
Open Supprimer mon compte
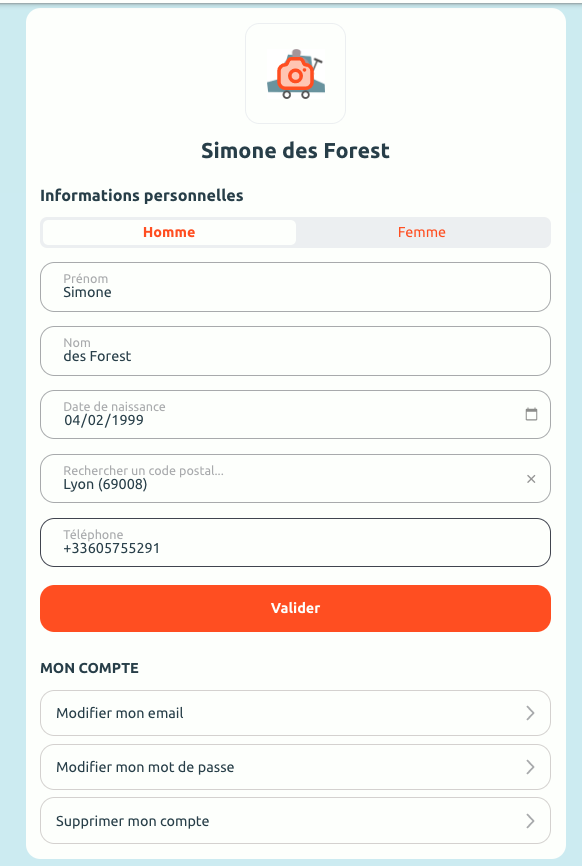coord(295,821)
